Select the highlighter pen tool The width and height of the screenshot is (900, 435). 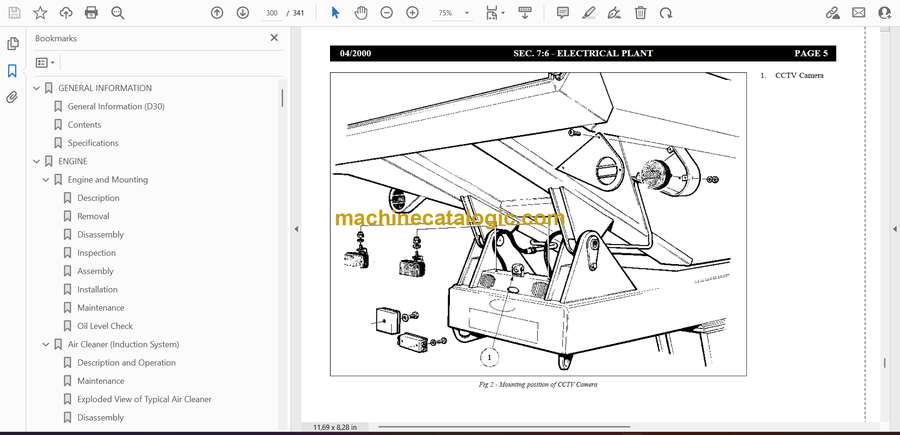588,13
